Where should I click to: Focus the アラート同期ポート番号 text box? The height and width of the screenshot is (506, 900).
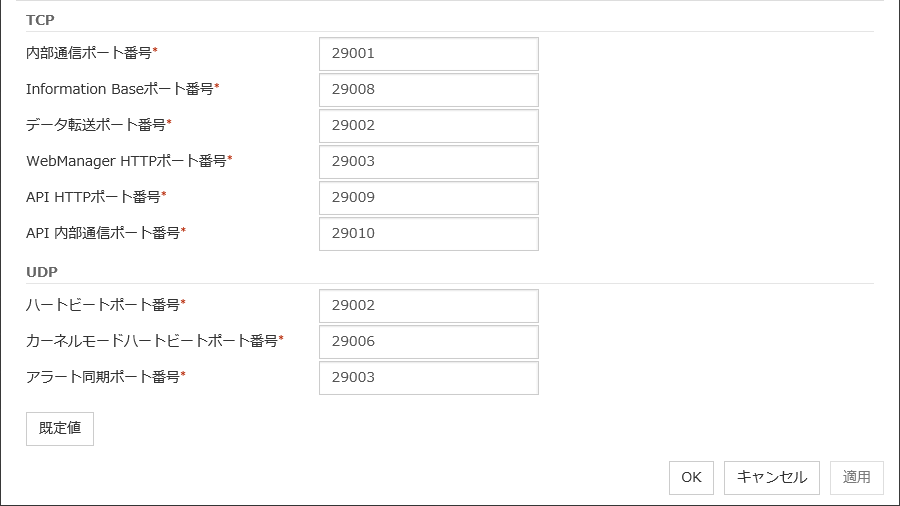428,378
